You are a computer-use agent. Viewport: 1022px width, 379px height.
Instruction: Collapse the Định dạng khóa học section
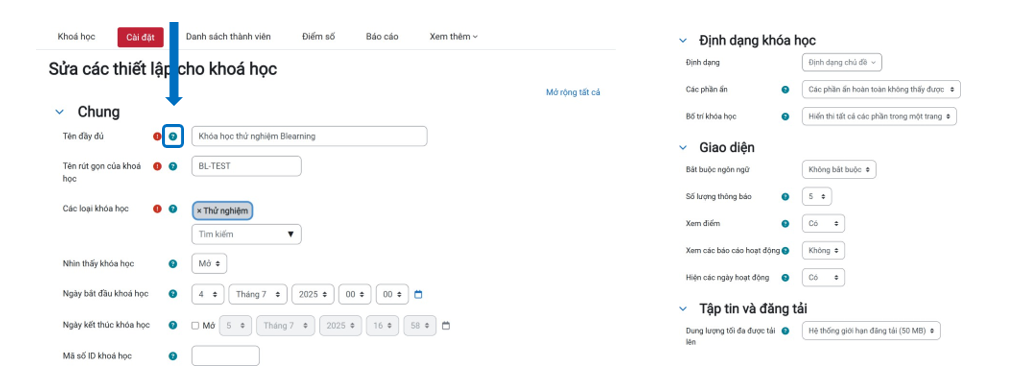pos(683,40)
